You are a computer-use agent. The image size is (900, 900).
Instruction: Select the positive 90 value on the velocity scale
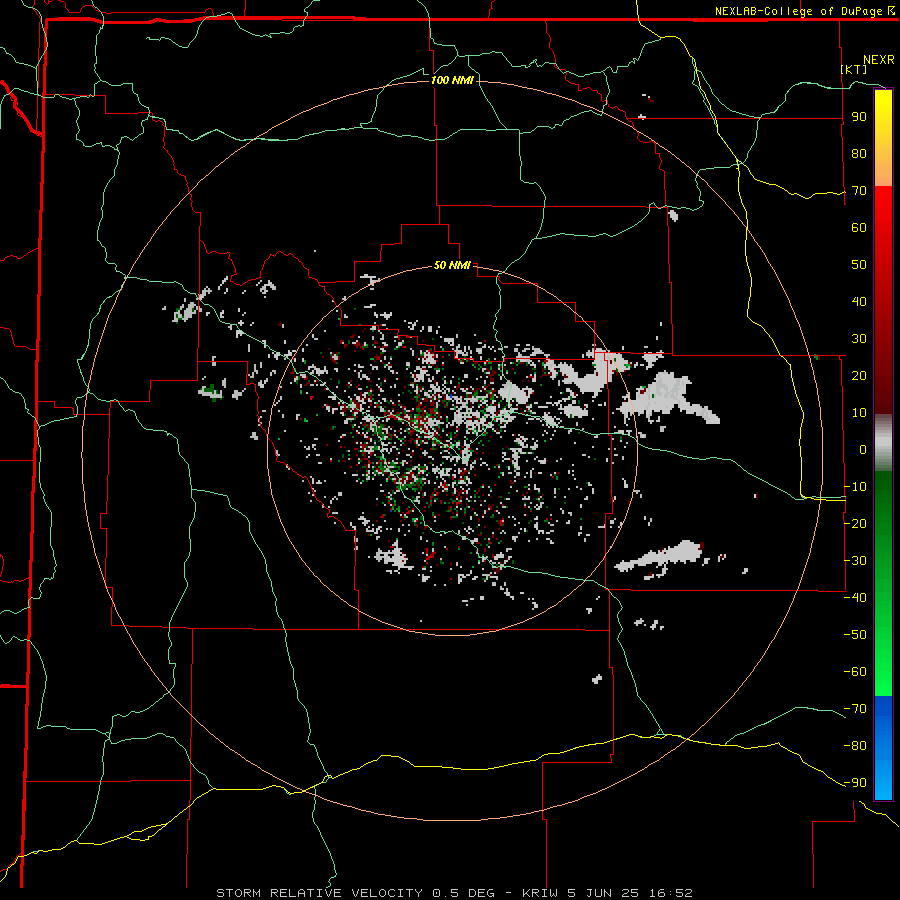(859, 117)
